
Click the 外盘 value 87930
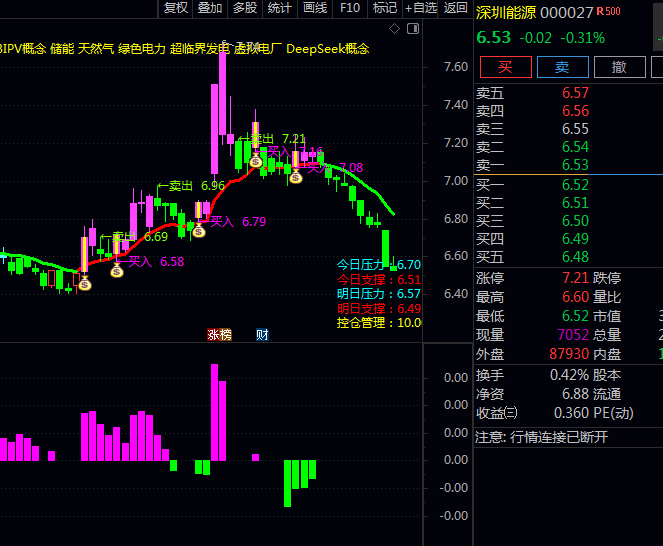(x=569, y=354)
